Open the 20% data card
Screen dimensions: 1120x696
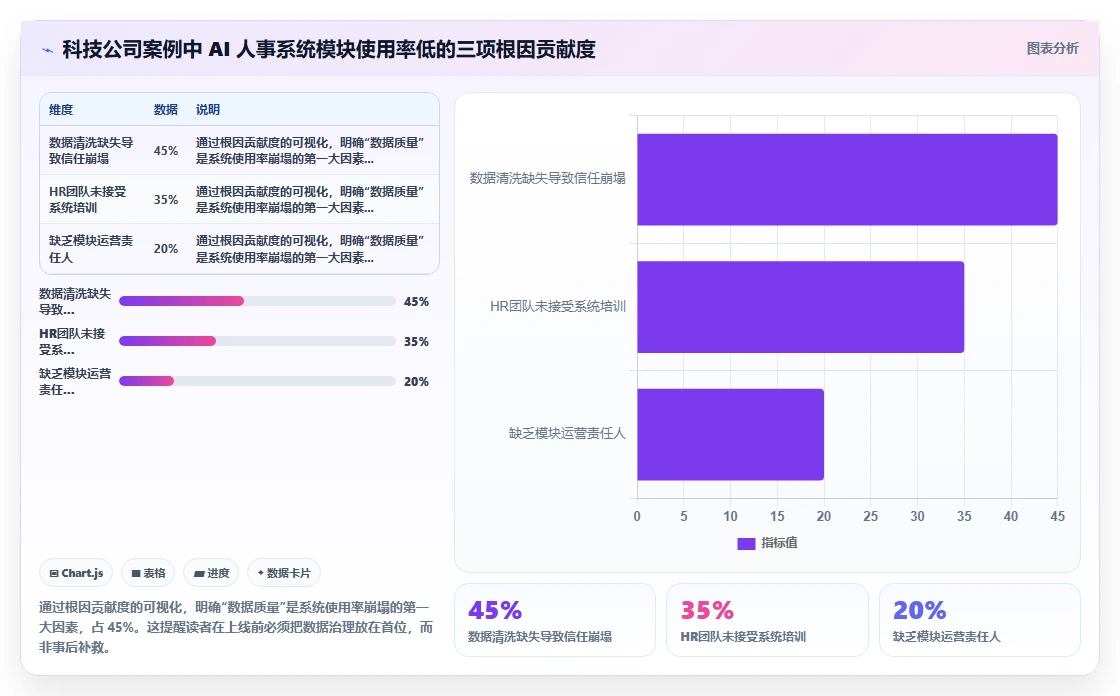tap(979, 620)
